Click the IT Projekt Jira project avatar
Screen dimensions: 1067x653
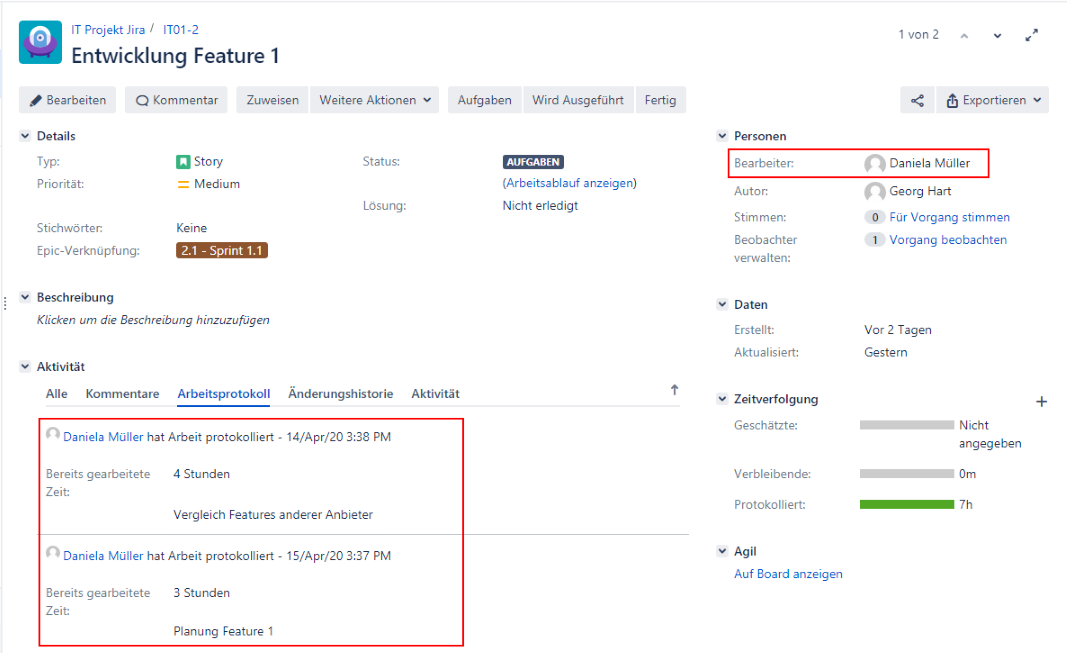point(40,44)
